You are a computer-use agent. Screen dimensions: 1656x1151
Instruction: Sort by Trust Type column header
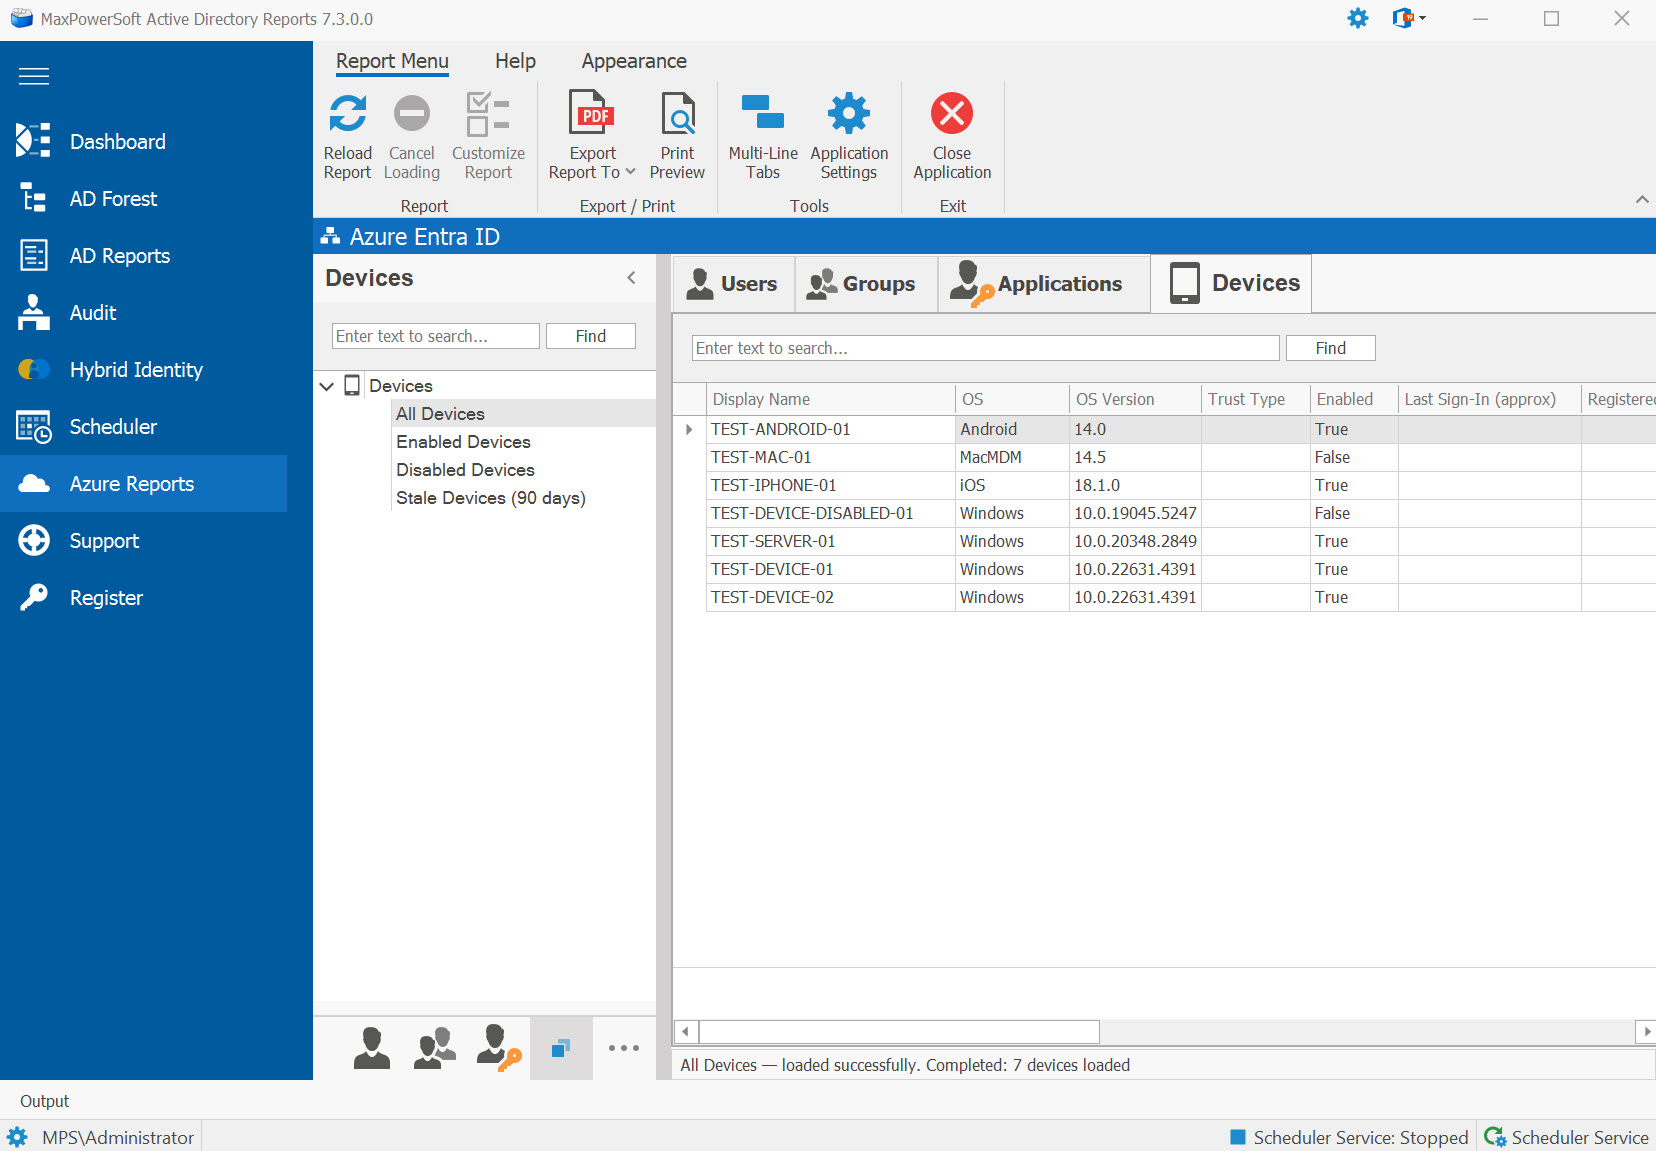click(1256, 399)
